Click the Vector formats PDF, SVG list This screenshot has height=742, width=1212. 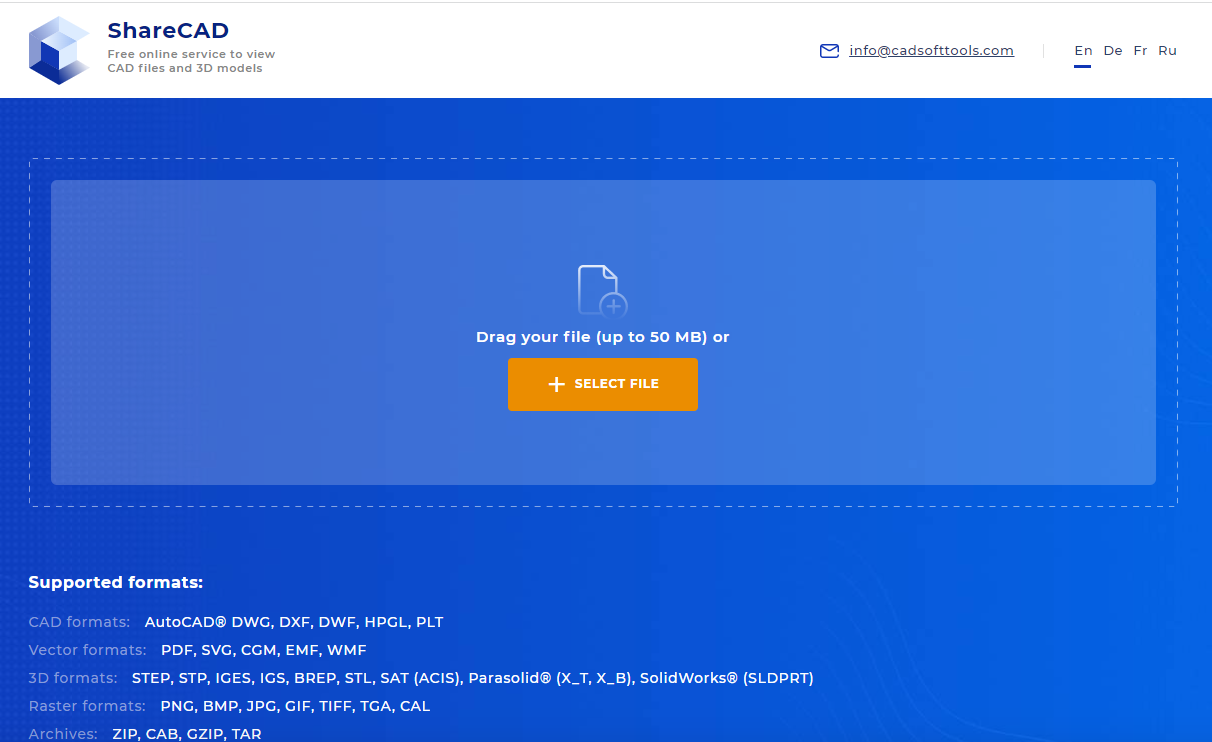coord(264,650)
